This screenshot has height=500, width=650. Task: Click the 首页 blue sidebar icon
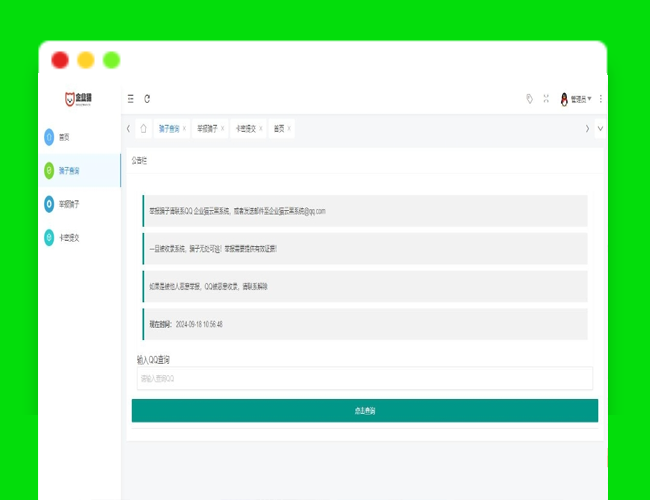49,137
